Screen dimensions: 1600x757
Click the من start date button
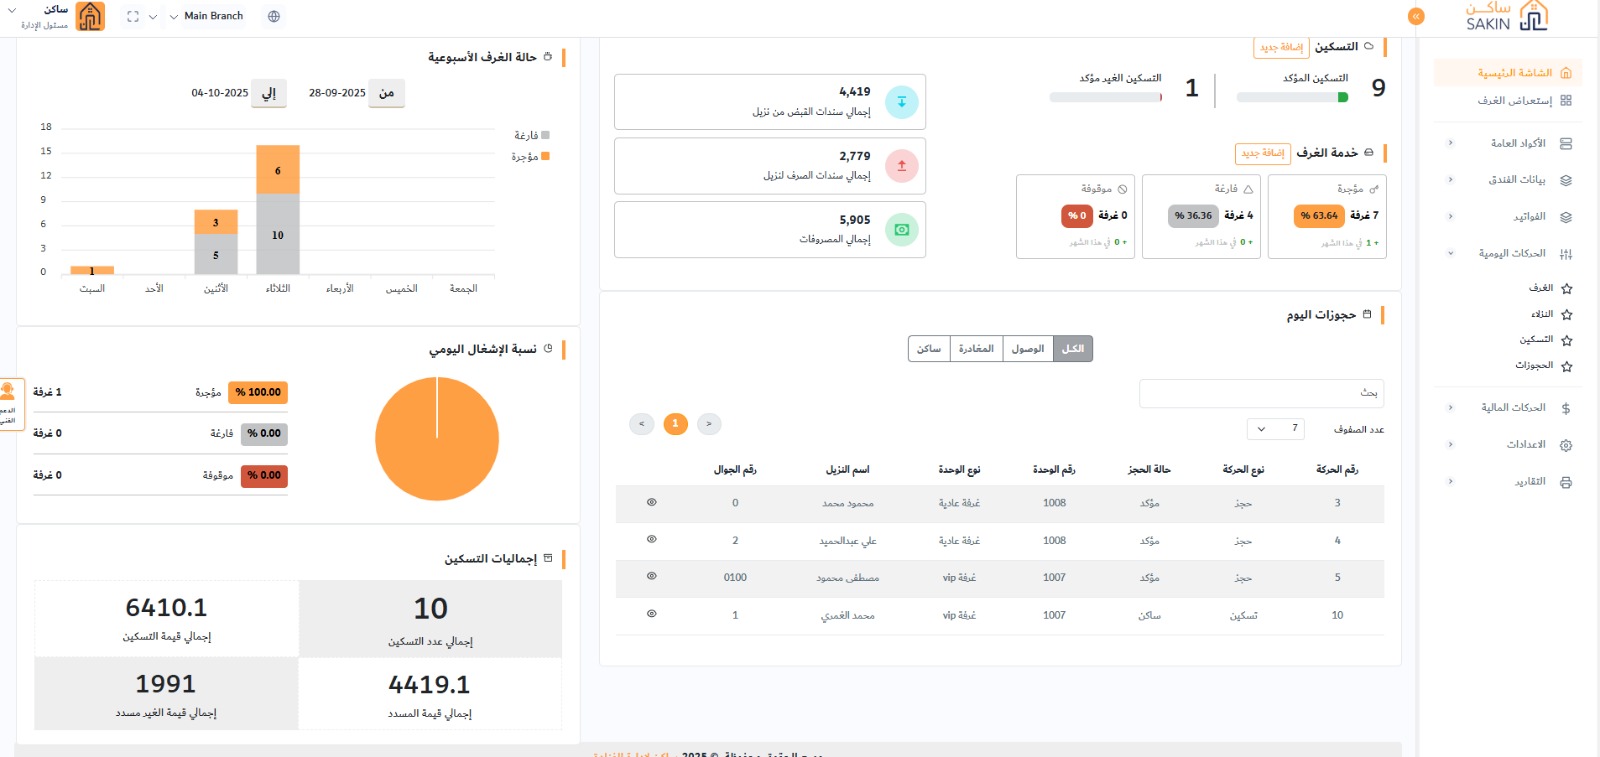(386, 93)
